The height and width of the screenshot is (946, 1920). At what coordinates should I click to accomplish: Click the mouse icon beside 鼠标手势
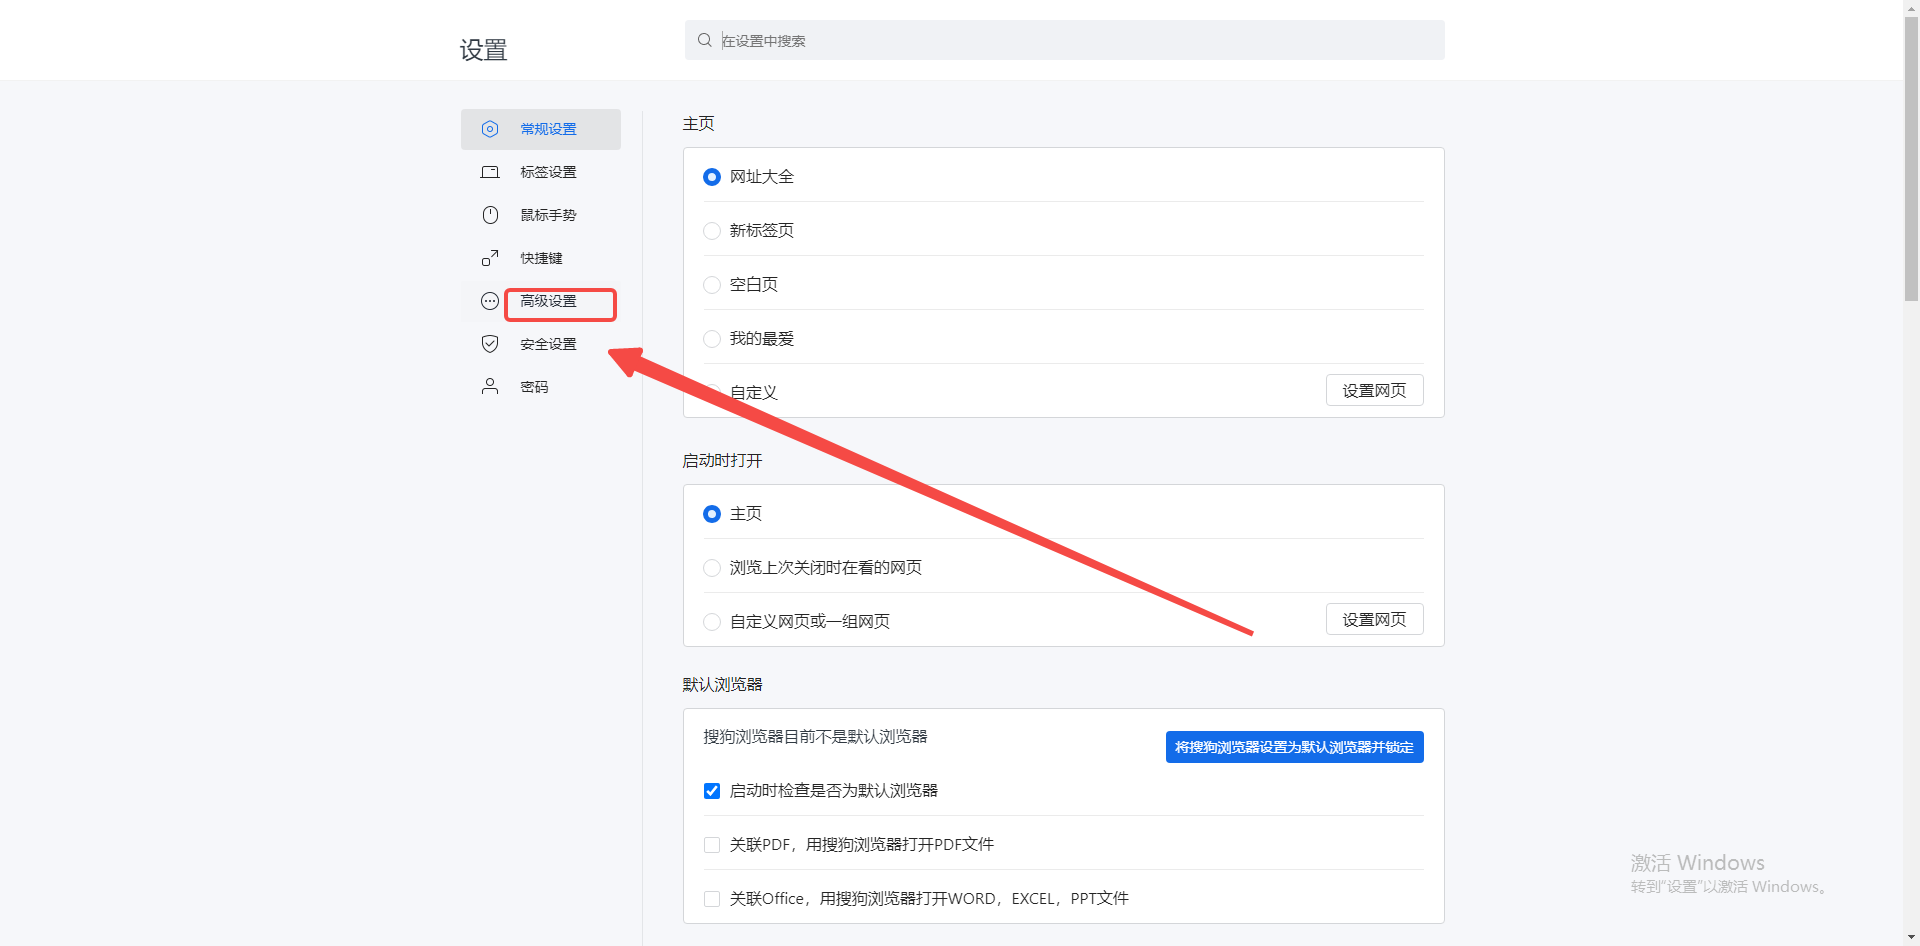click(489, 214)
